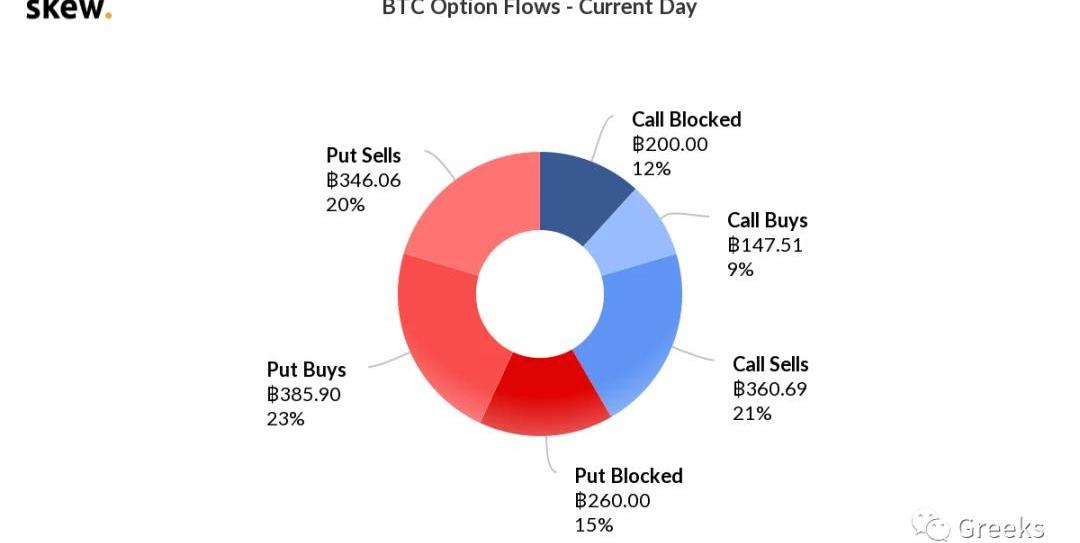
Task: Click the Call Buys label
Action: (x=767, y=221)
